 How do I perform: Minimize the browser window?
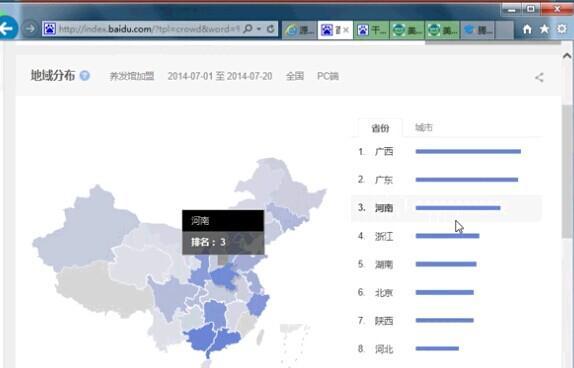coord(511,9)
